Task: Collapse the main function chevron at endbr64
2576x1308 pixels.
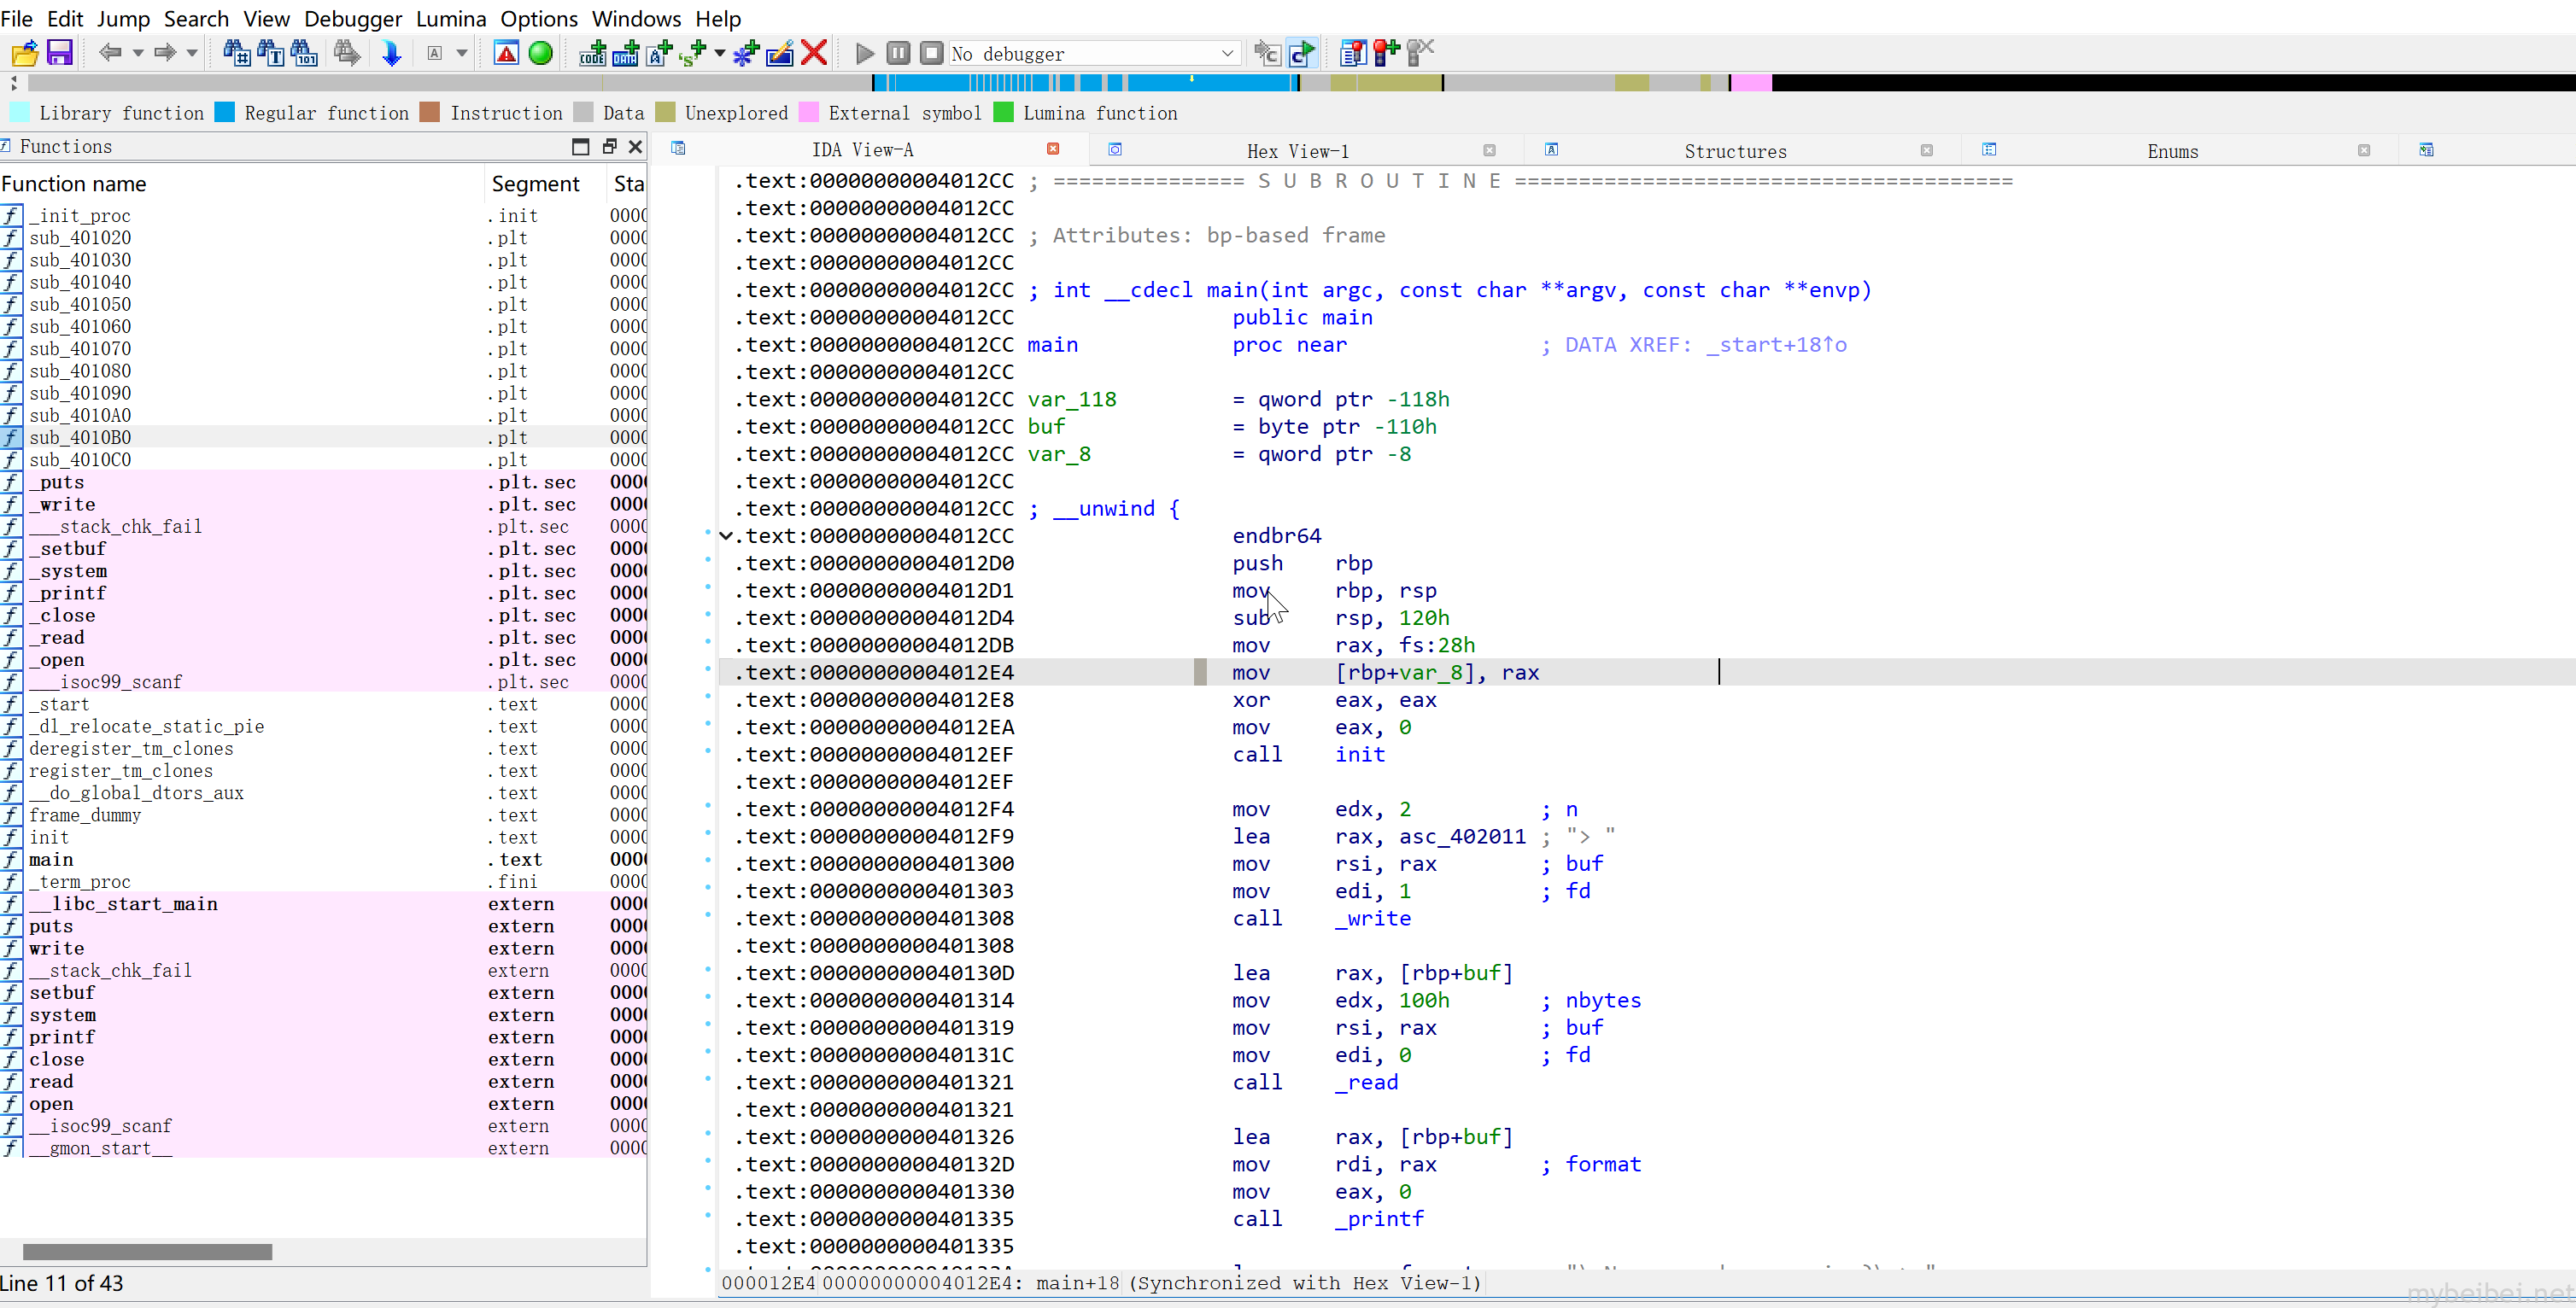Action: 726,536
